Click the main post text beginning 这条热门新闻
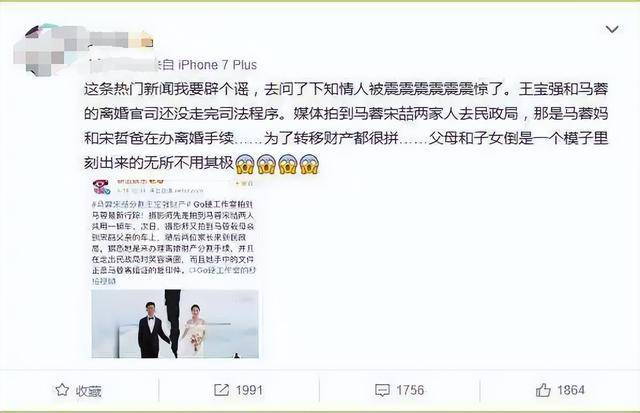This screenshot has width=640, height=413. (x=346, y=126)
